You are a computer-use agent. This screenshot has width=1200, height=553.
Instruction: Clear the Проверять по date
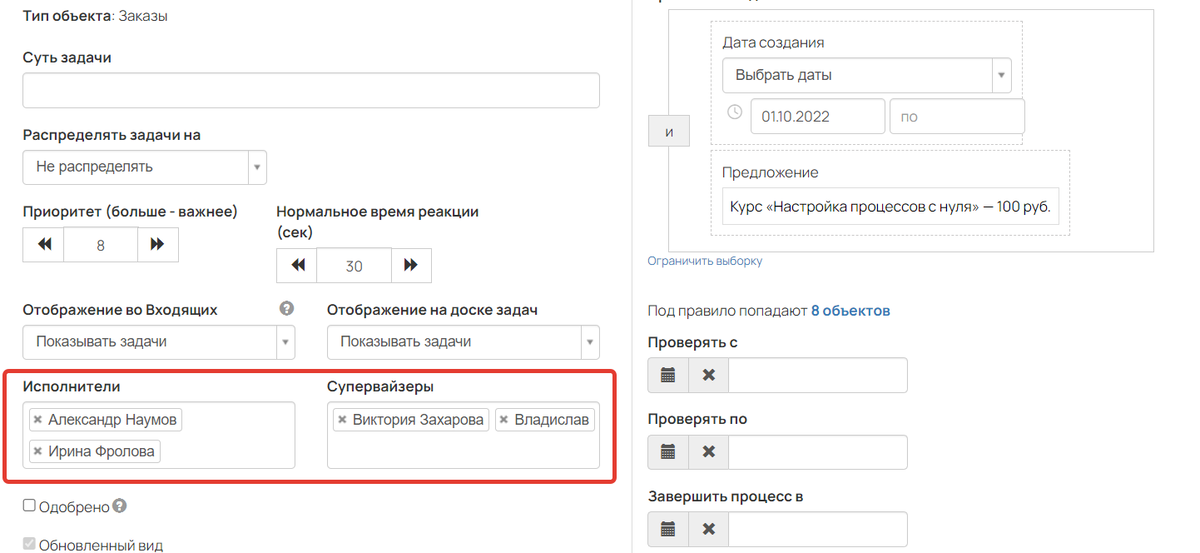[708, 452]
